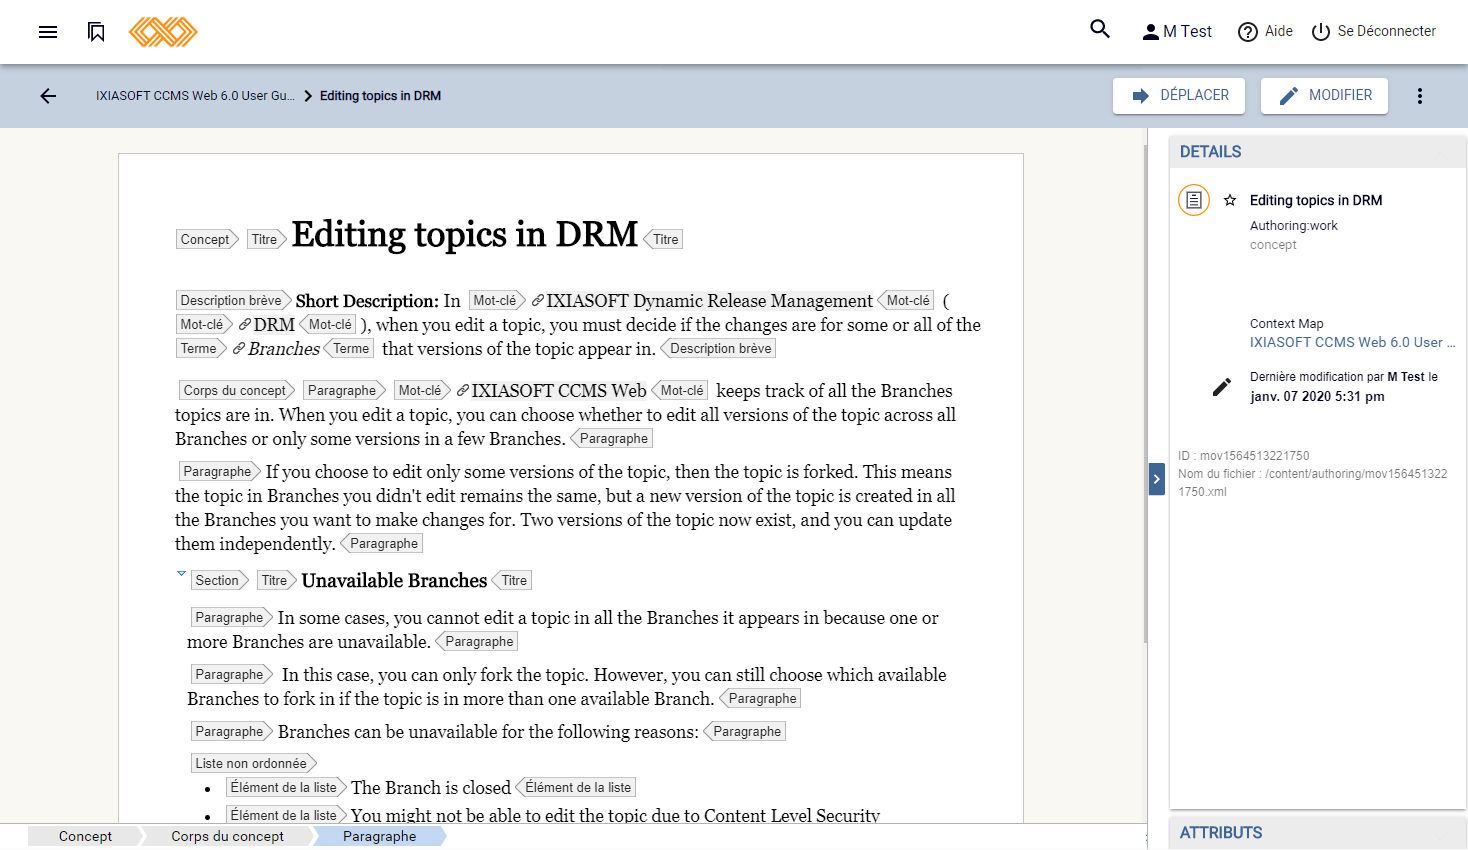Open the bookmarks collection icon

pyautogui.click(x=96, y=32)
